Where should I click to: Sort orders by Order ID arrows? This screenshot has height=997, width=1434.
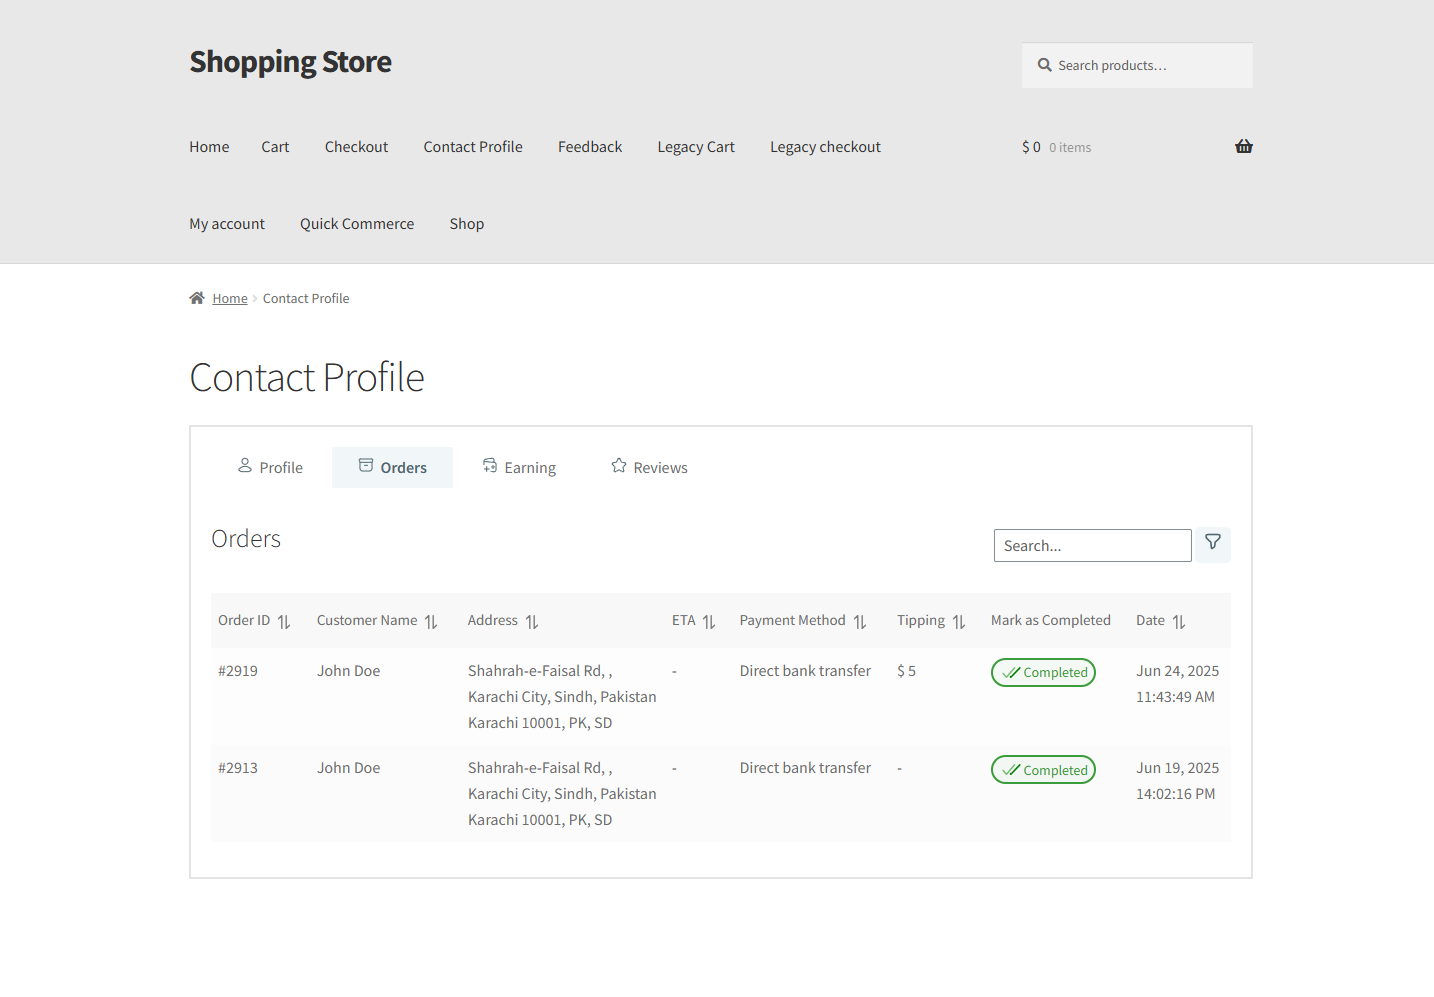[284, 622]
